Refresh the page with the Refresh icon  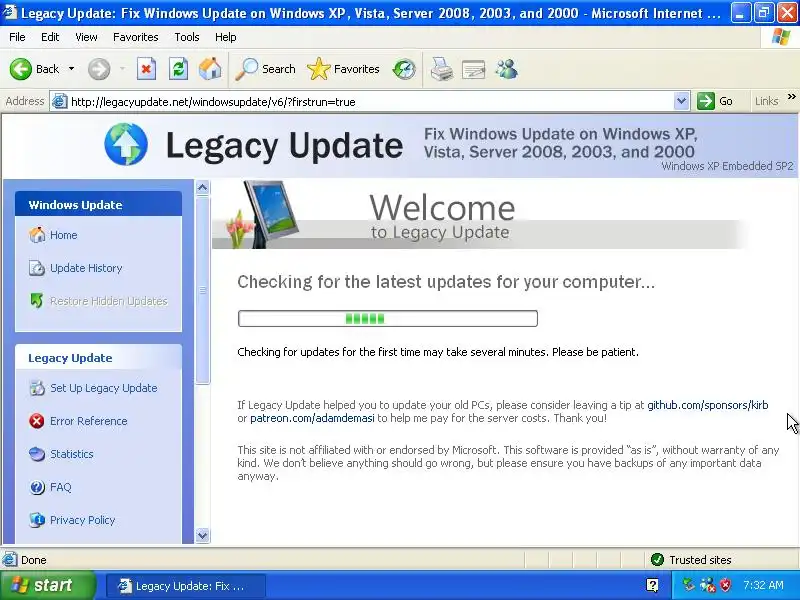coord(178,69)
